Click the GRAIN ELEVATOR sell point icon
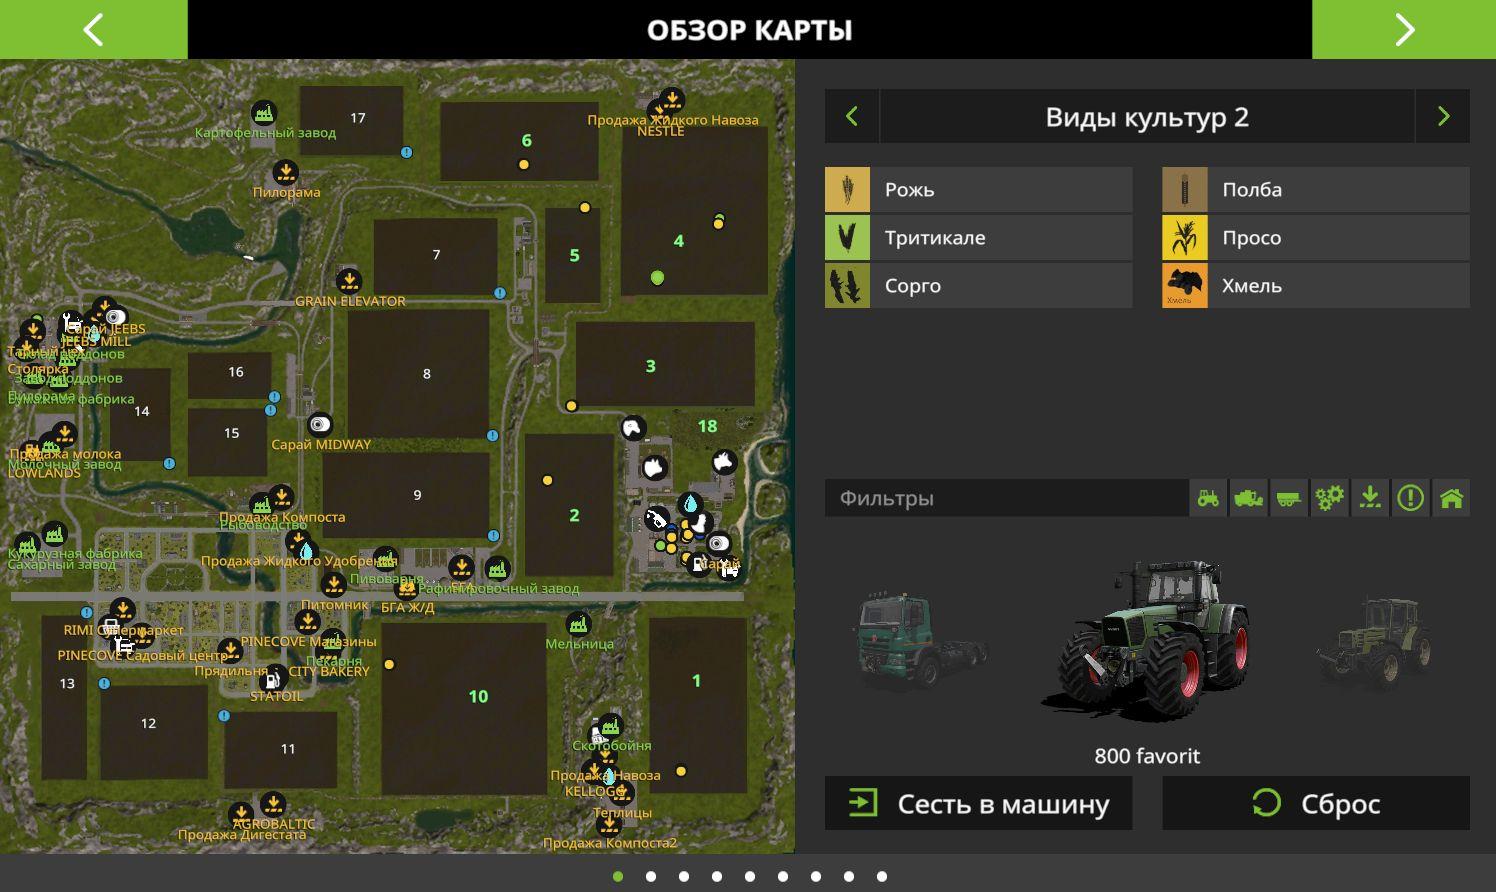Image resolution: width=1496 pixels, height=892 pixels. click(349, 280)
